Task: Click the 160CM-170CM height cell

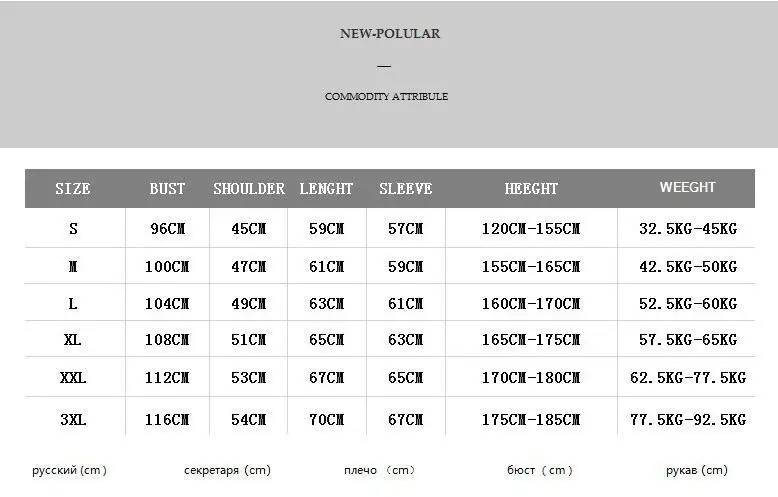Action: (x=531, y=304)
